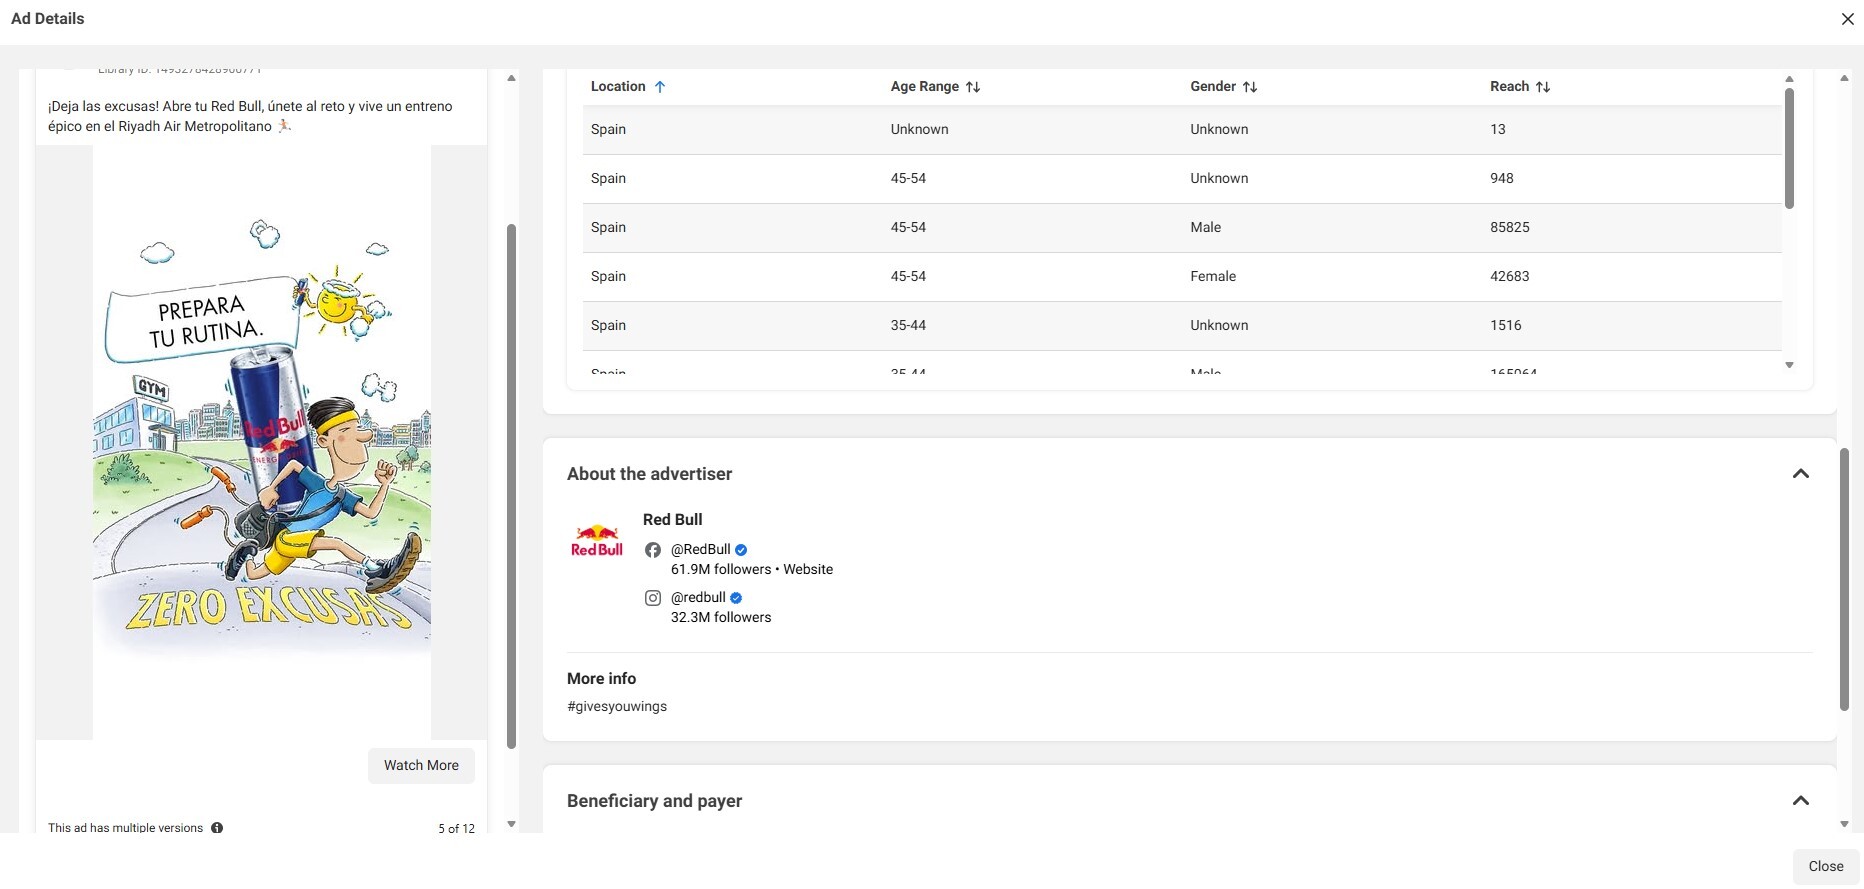The height and width of the screenshot is (889, 1864).
Task: Click the Instagram icon next to @redbull
Action: (x=653, y=598)
